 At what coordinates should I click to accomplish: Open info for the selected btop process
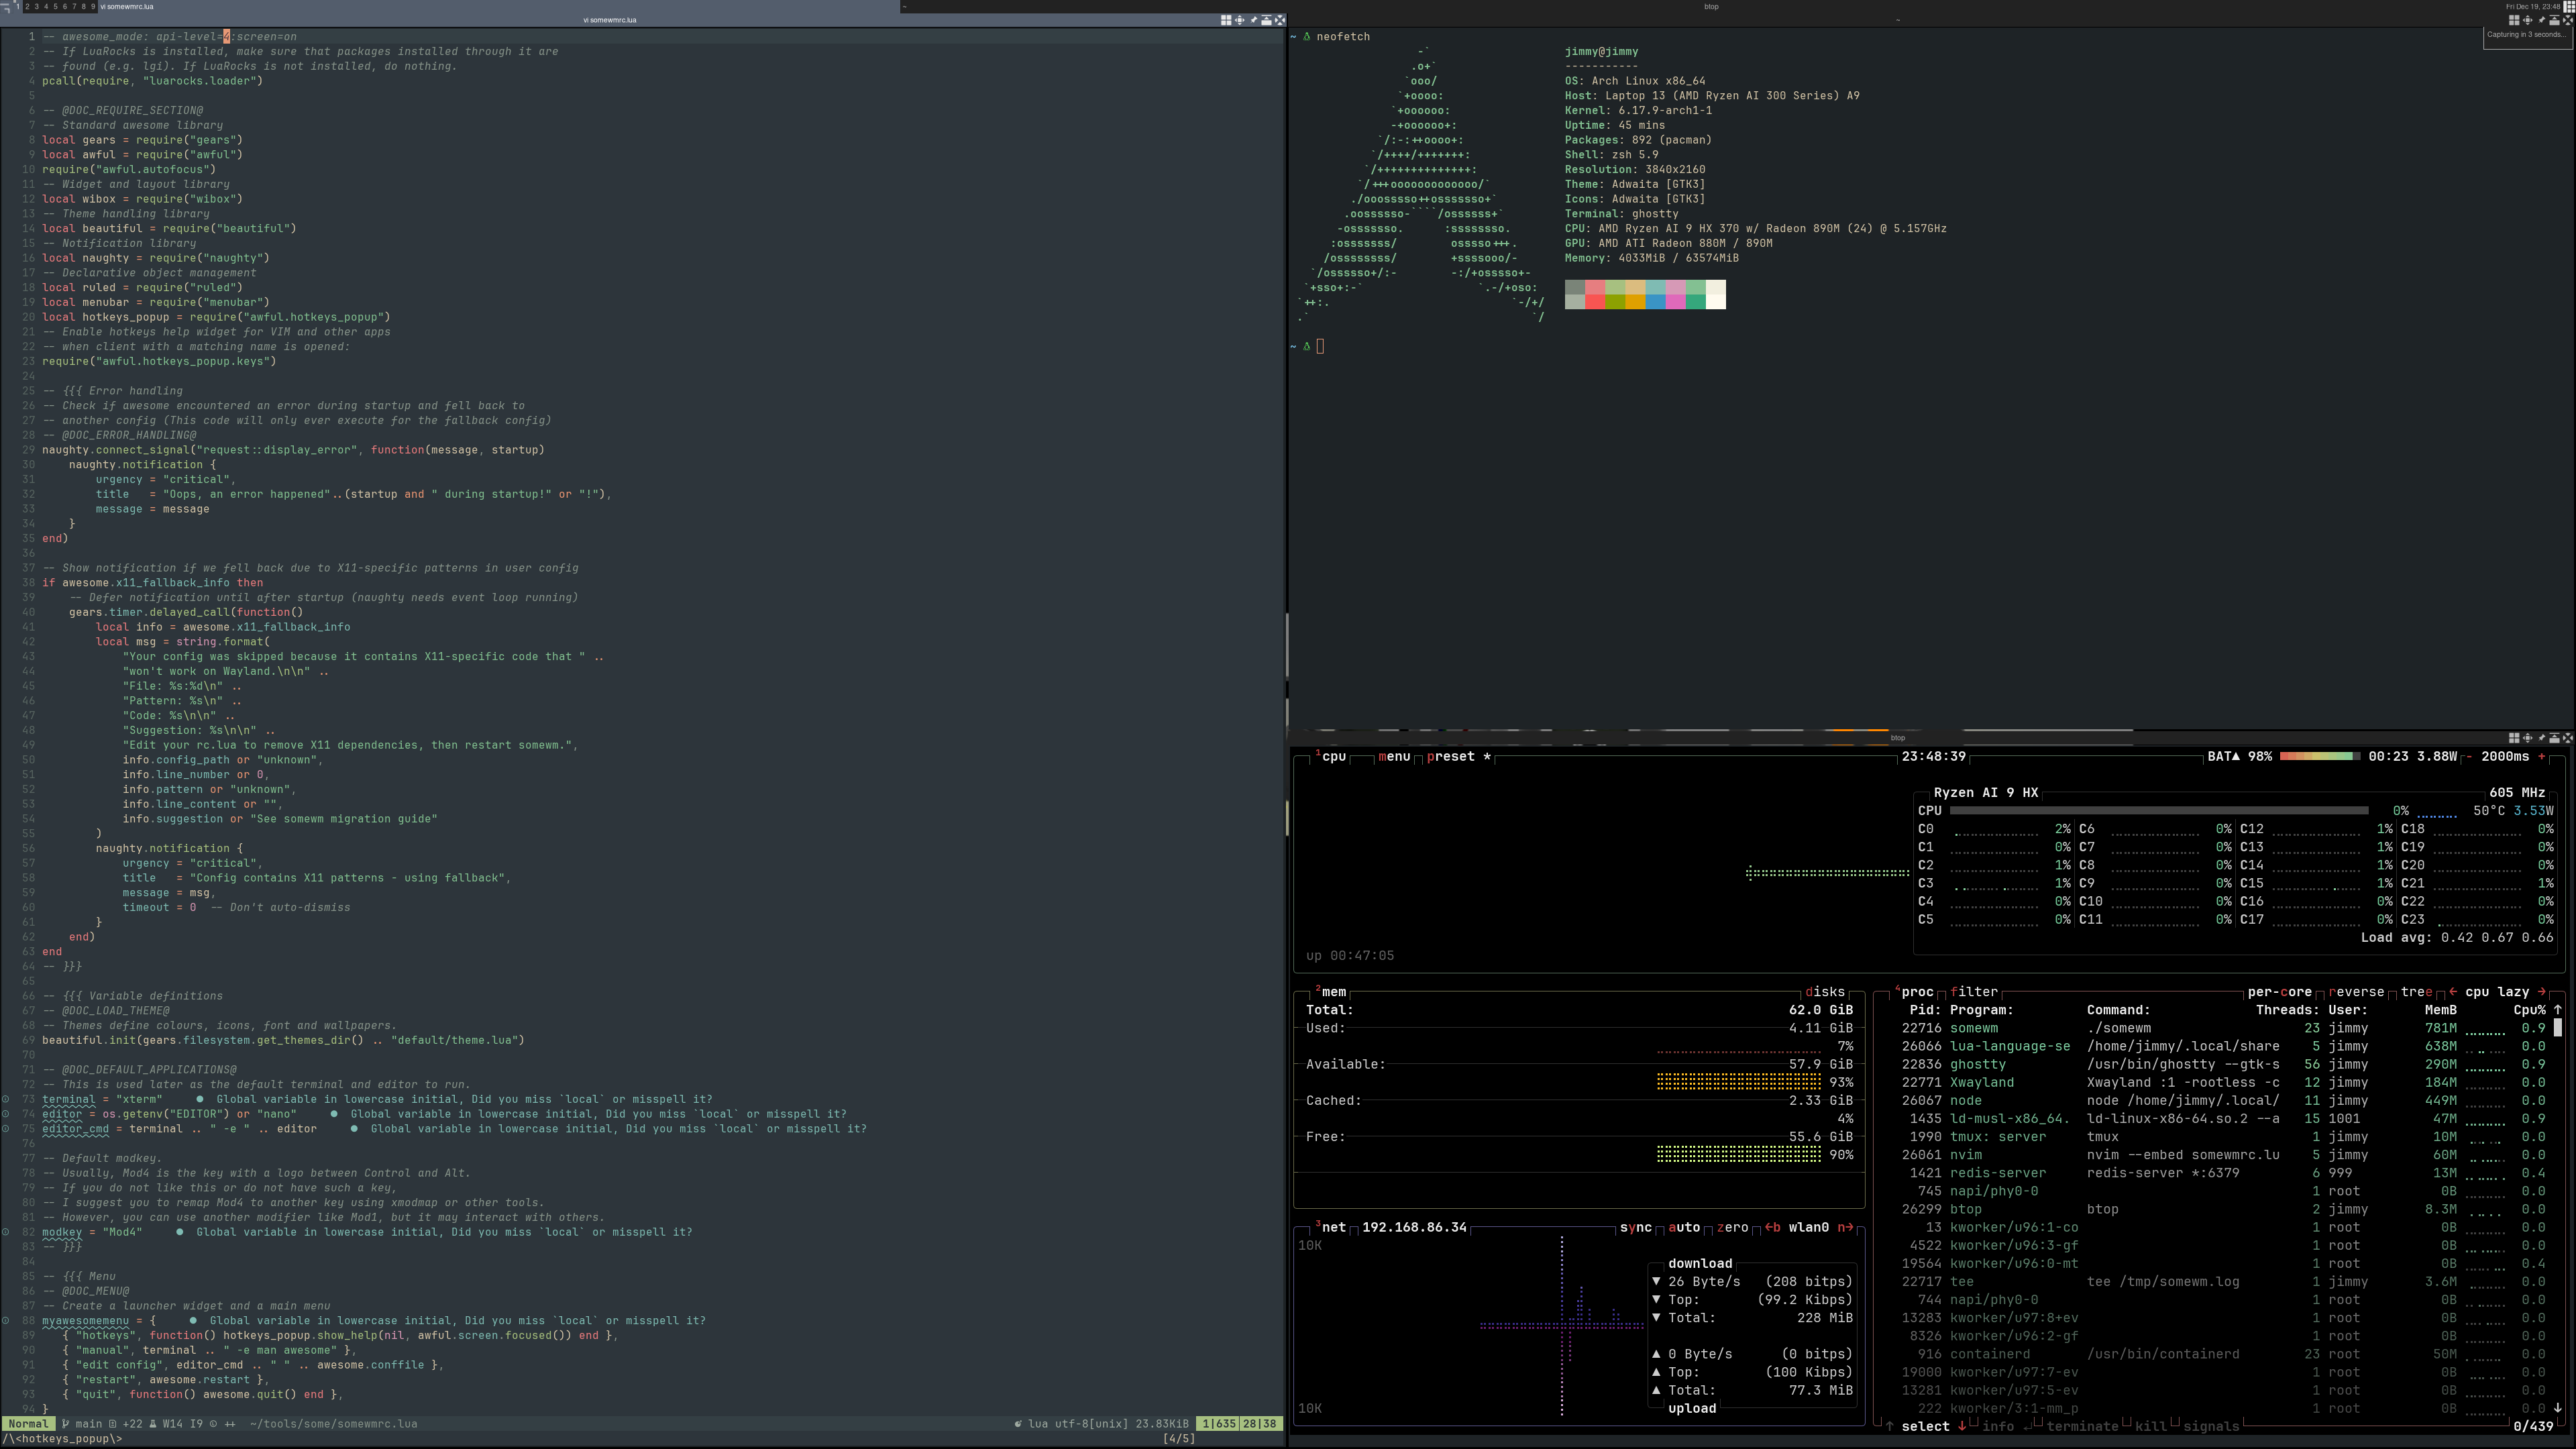(2007, 1427)
